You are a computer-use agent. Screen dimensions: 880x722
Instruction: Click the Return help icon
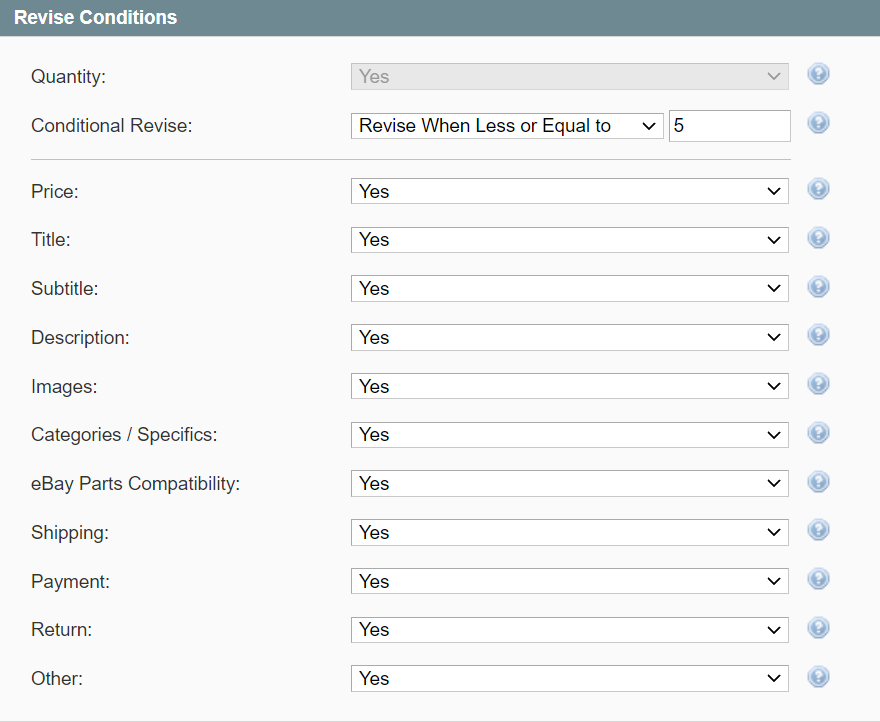(x=818, y=628)
